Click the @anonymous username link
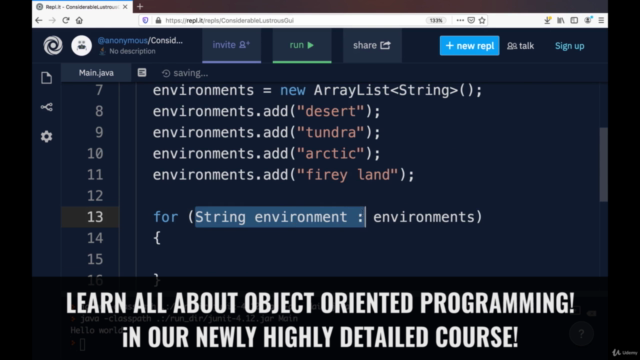 tap(122, 40)
